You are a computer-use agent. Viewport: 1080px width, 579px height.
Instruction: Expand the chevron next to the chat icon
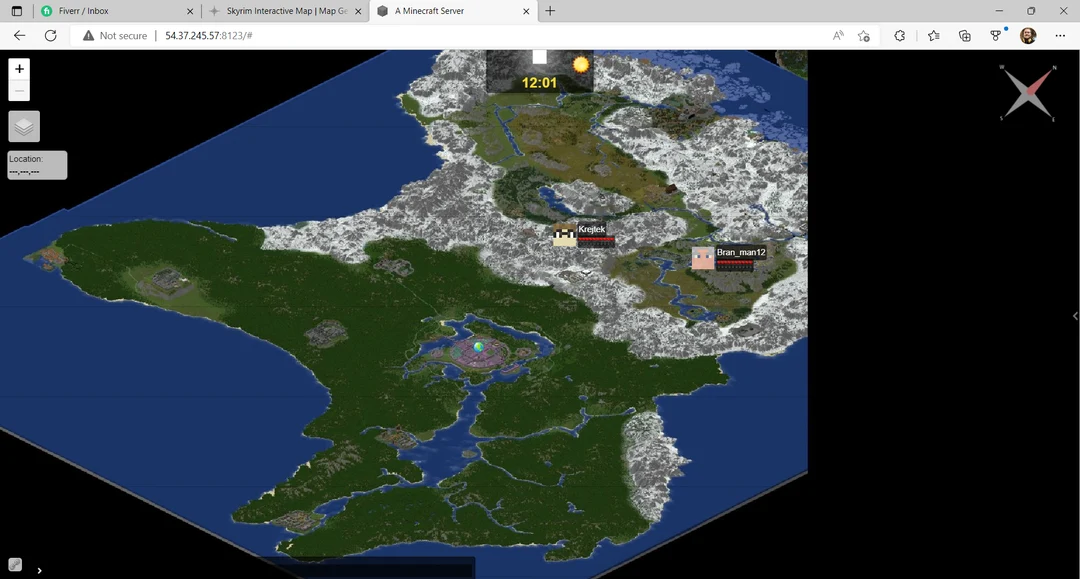(39, 569)
